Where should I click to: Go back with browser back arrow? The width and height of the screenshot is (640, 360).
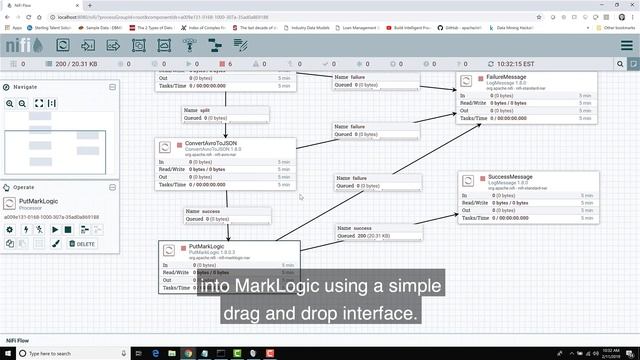pos(7,17)
